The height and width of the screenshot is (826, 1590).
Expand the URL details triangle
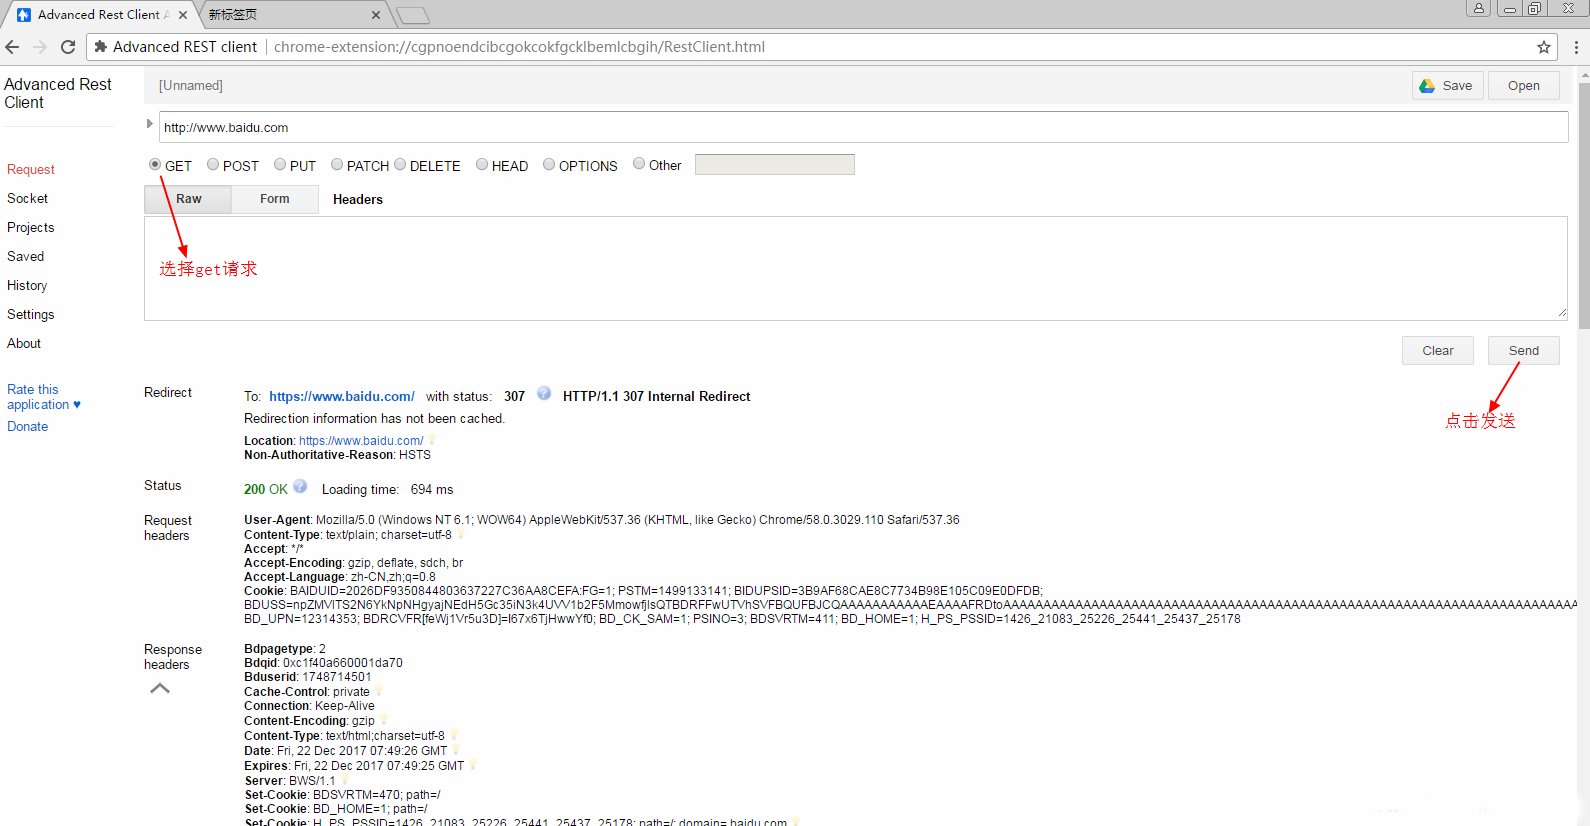150,124
